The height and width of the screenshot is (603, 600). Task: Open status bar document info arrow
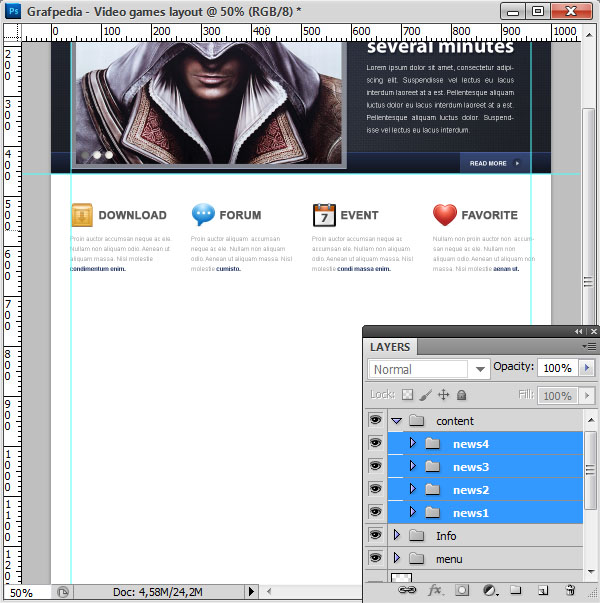(252, 591)
